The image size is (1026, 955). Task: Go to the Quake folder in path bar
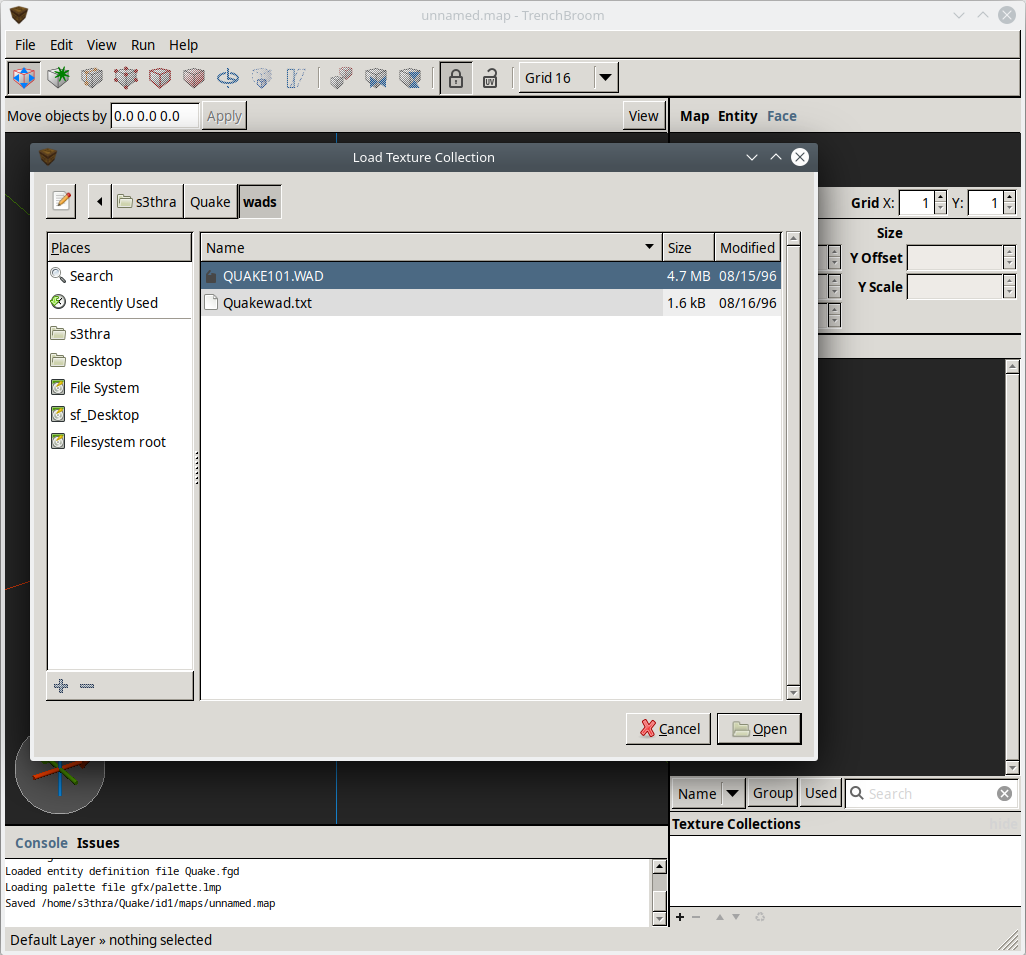[x=210, y=202]
